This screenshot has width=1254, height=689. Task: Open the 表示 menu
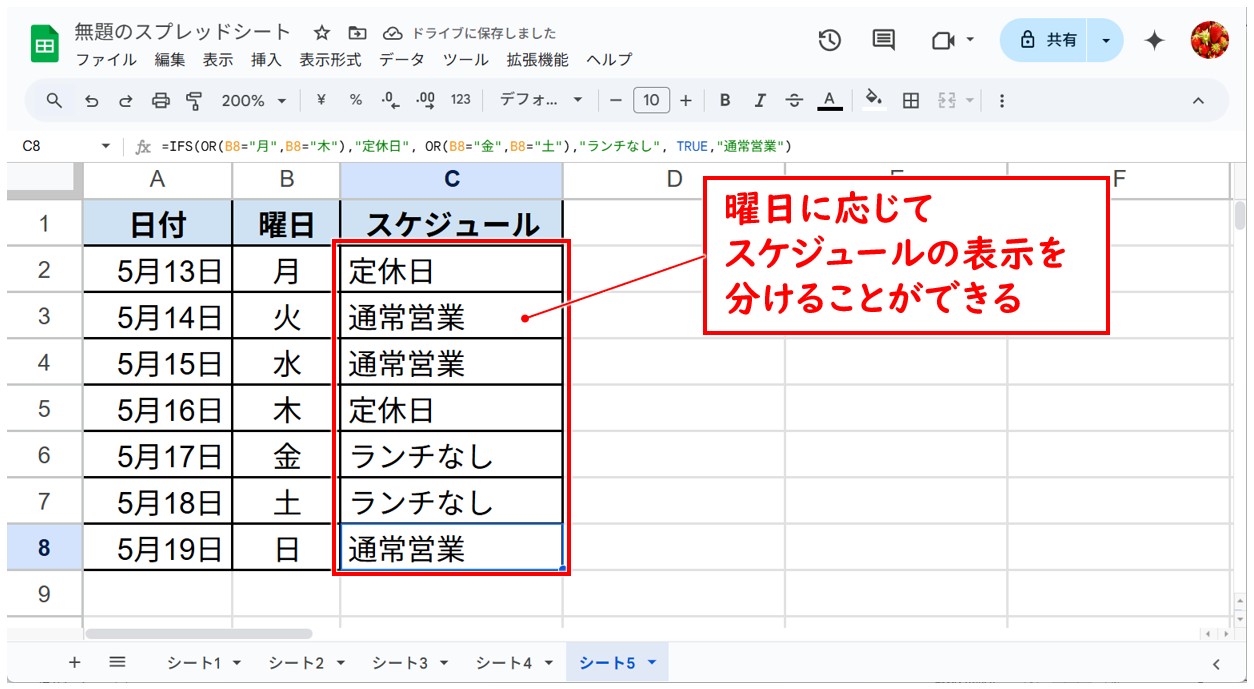pyautogui.click(x=218, y=60)
